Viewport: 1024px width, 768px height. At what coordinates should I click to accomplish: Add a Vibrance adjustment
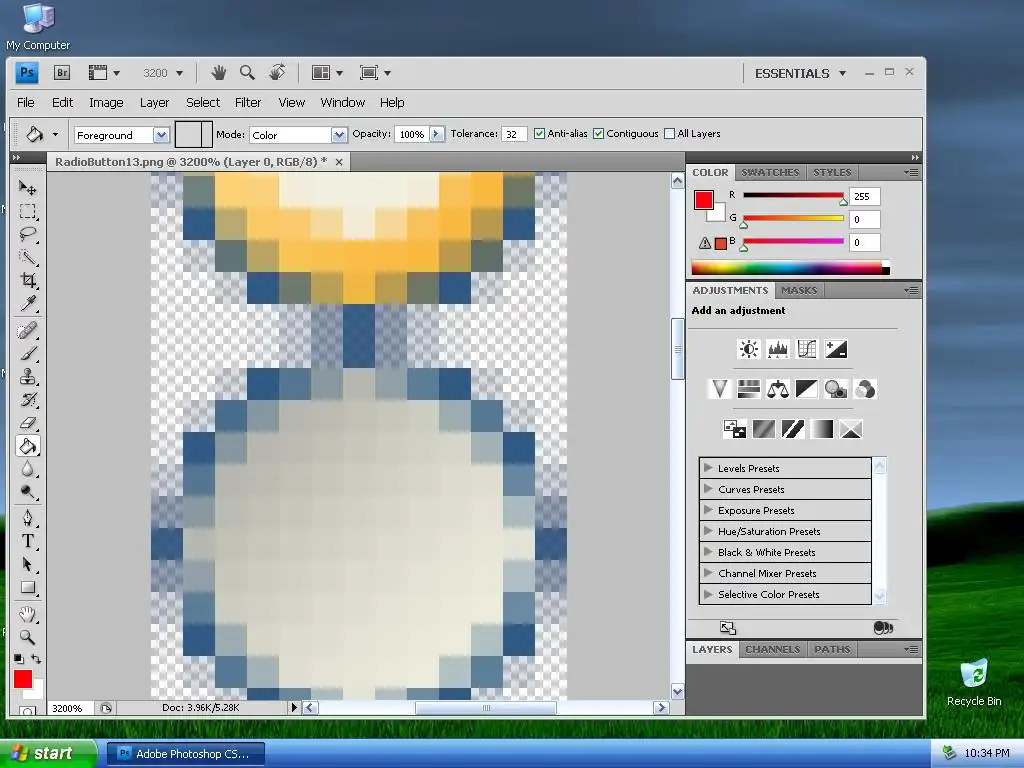coord(720,390)
